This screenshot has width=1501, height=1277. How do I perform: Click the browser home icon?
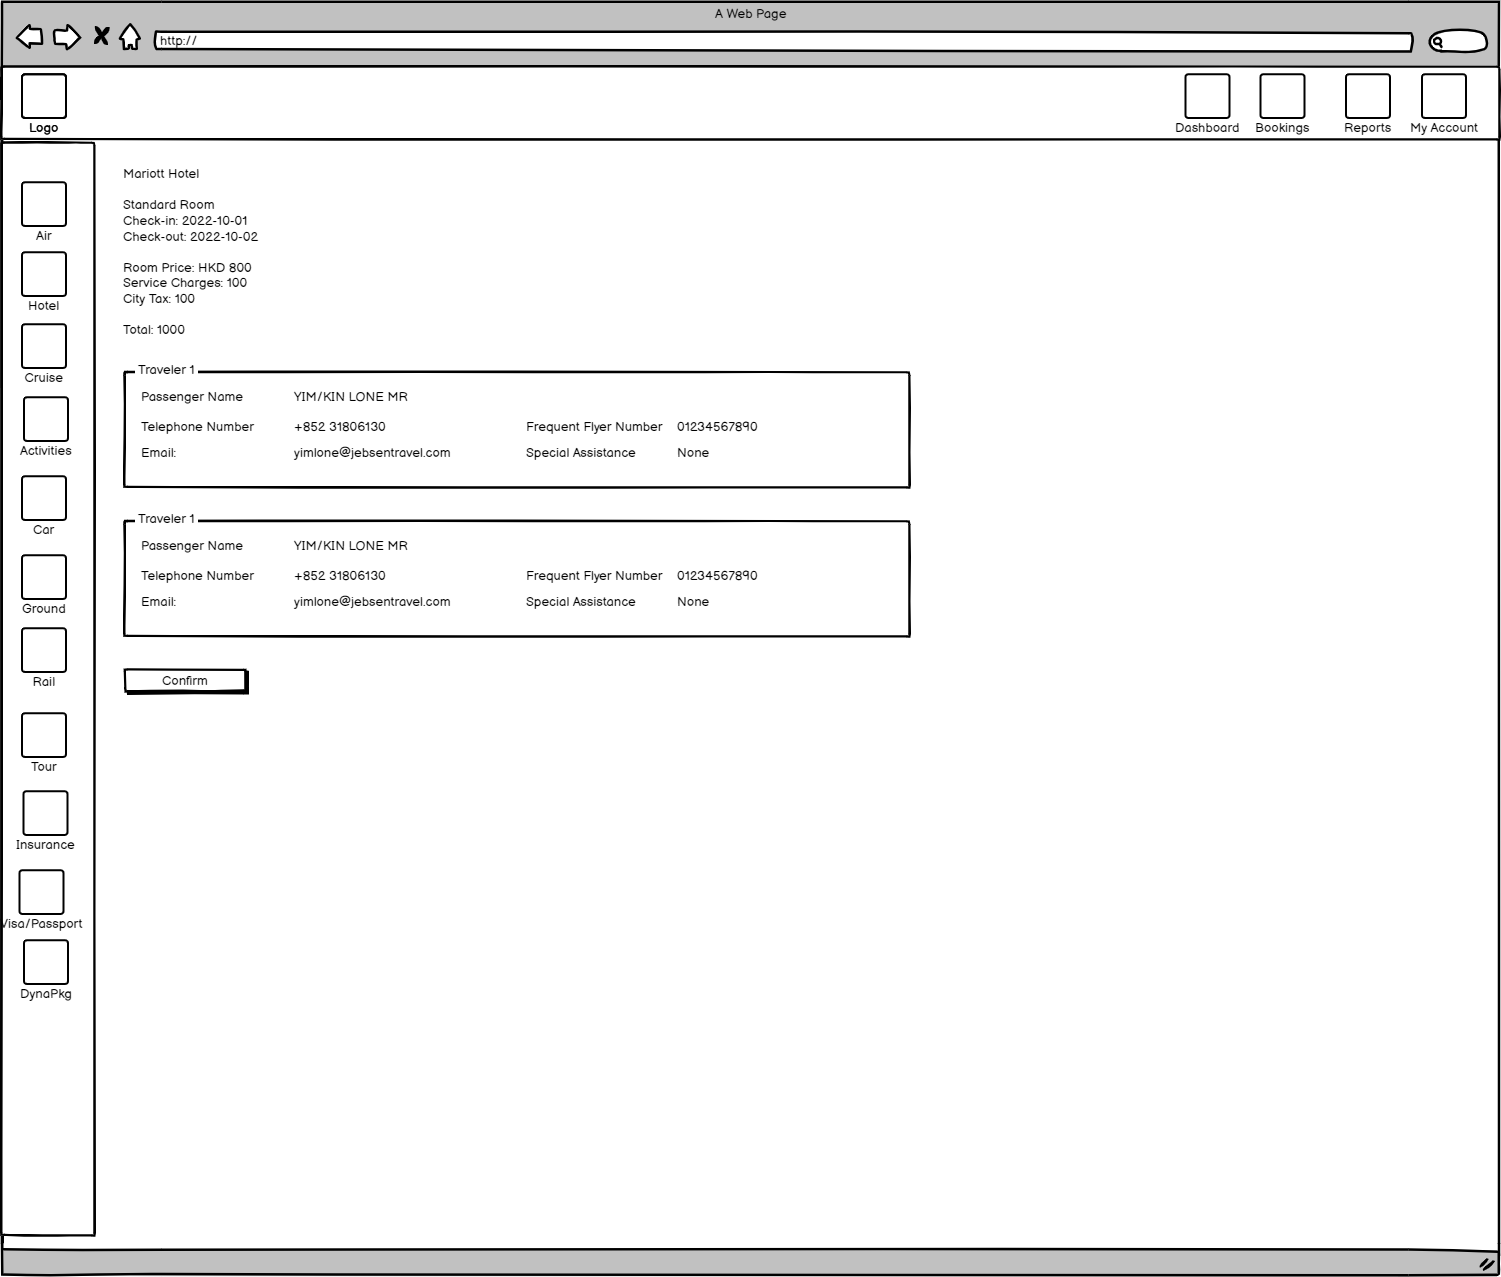click(x=130, y=38)
